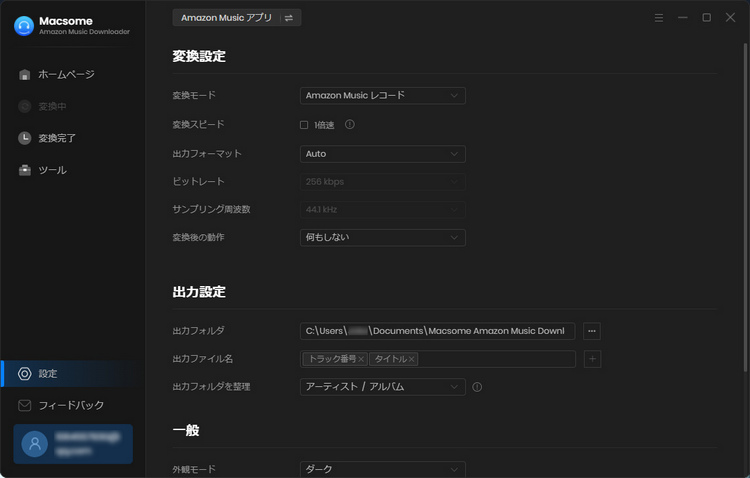Click the 44.1 kHz sampling dropdown
Image resolution: width=750 pixels, height=478 pixels.
(383, 210)
